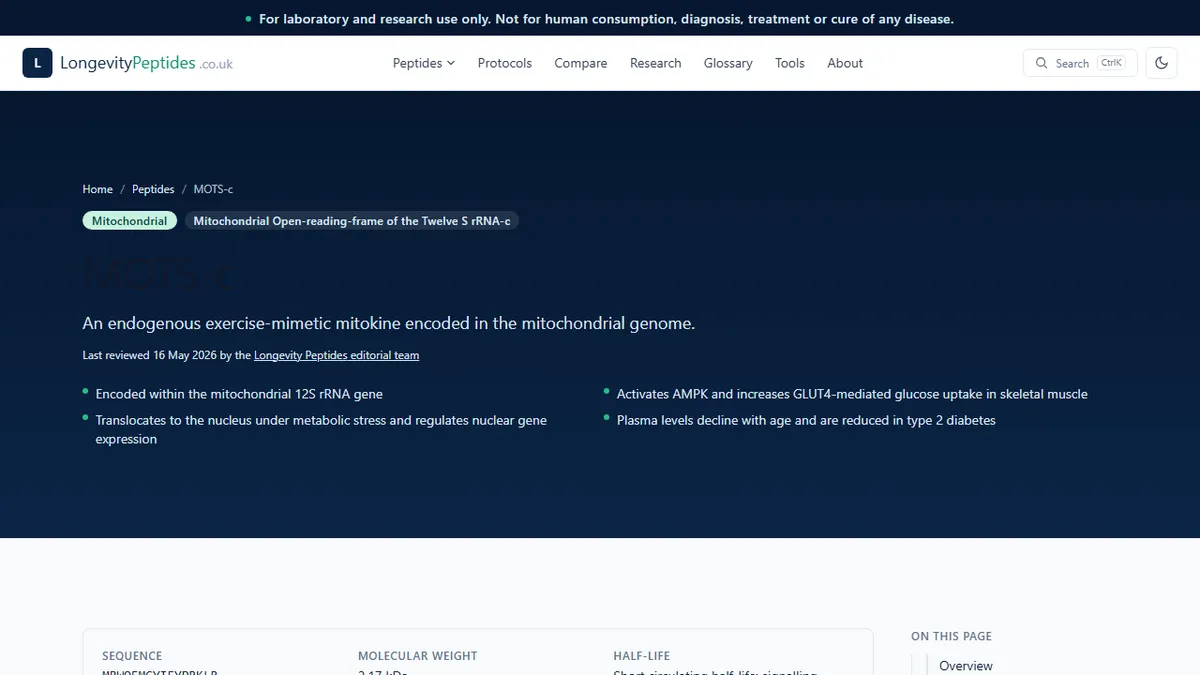Image resolution: width=1200 pixels, height=675 pixels.
Task: Click the full name tag 'Mitochondrial Open-reading-frame of the Twelve S rRNA-c'
Action: pos(352,221)
